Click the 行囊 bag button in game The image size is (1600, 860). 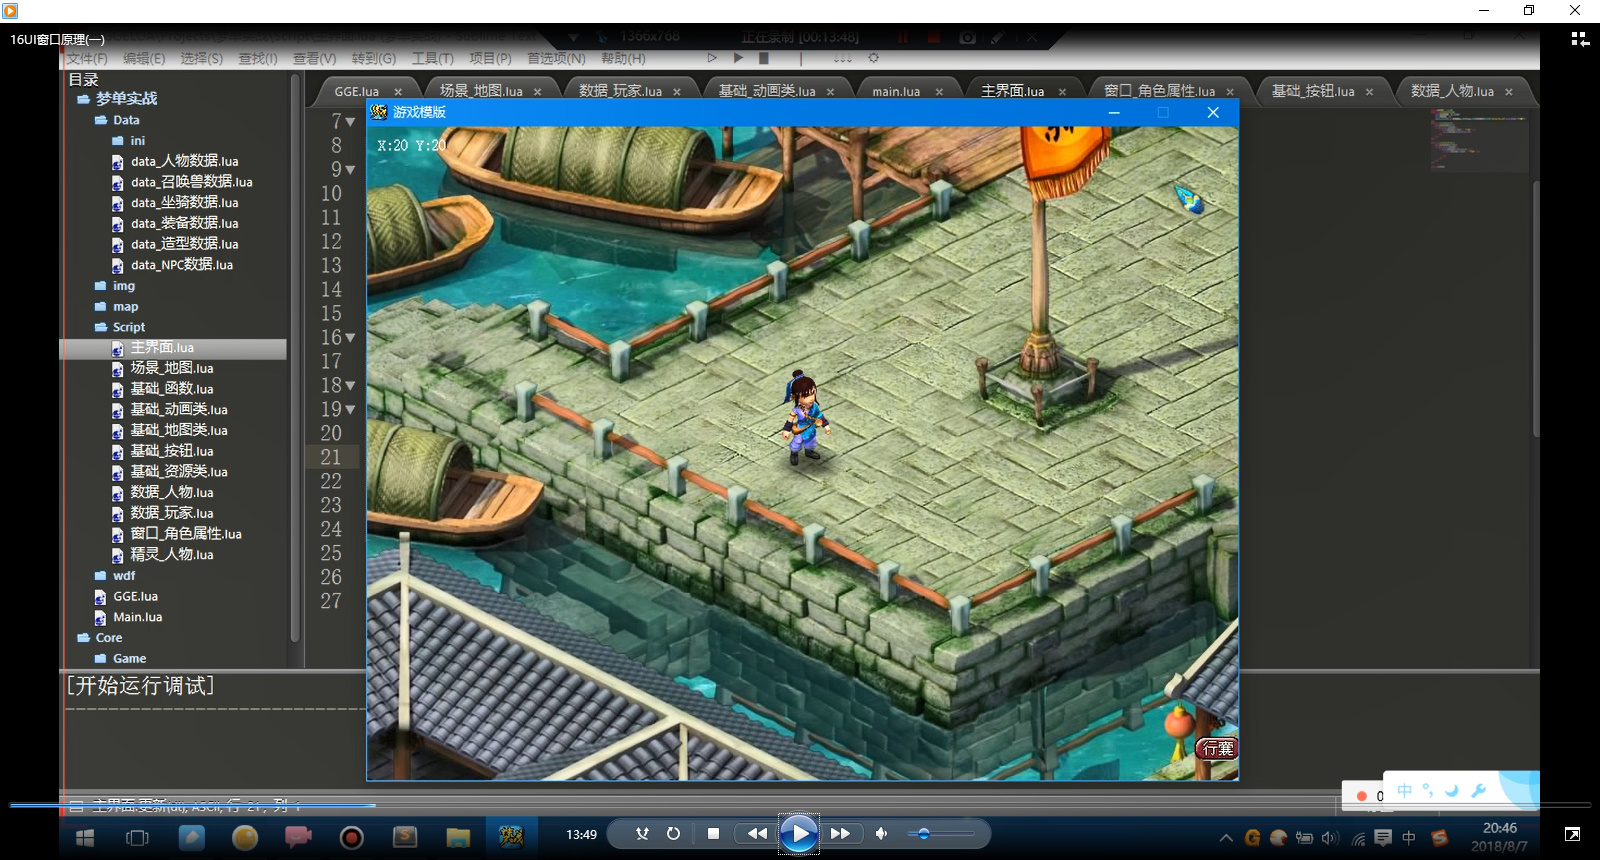click(1217, 748)
